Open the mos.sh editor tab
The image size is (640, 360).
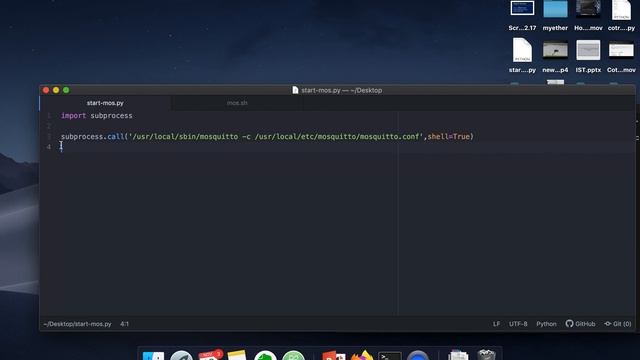point(237,103)
